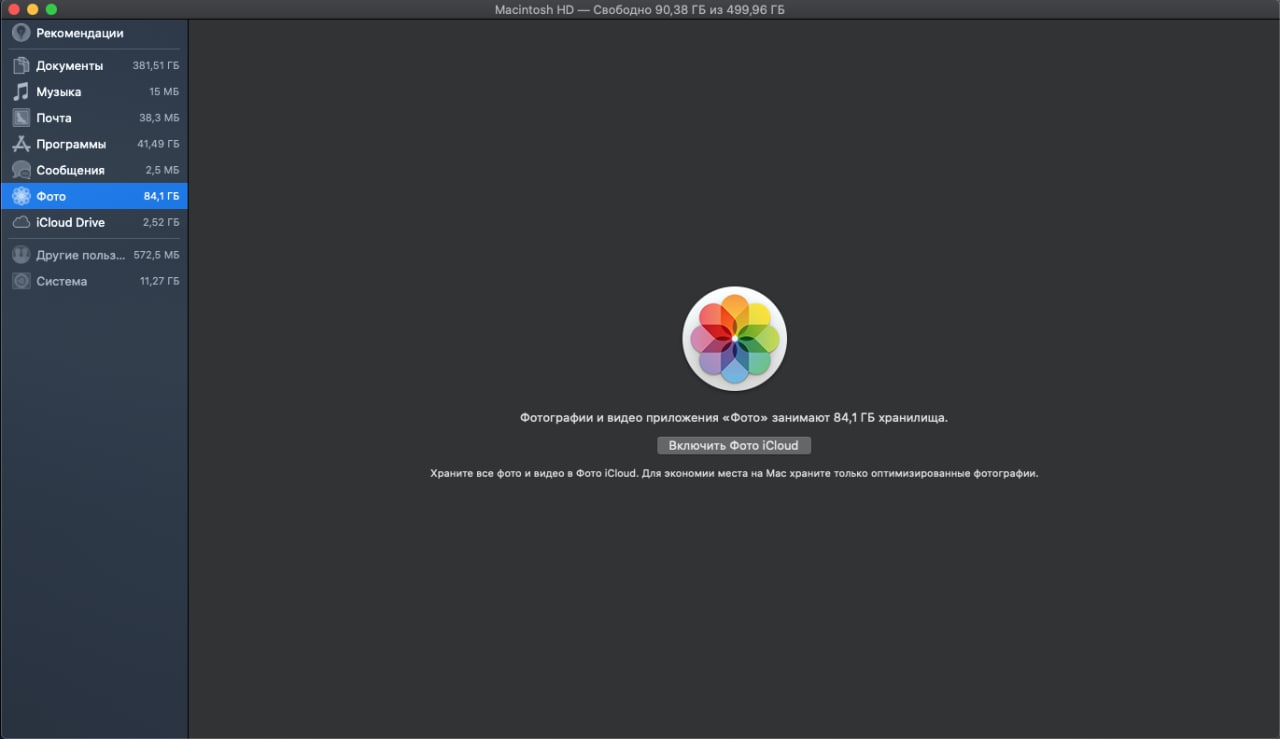Image resolution: width=1280 pixels, height=739 pixels.
Task: Click the large Photos app icon
Action: (x=734, y=339)
